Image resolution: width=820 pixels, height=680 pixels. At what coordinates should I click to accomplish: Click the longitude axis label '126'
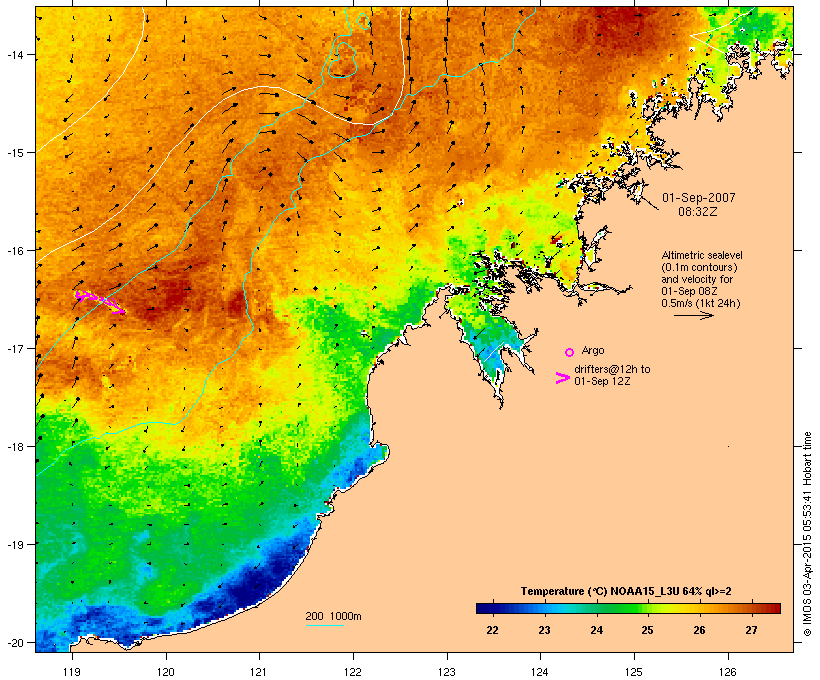coord(727,672)
